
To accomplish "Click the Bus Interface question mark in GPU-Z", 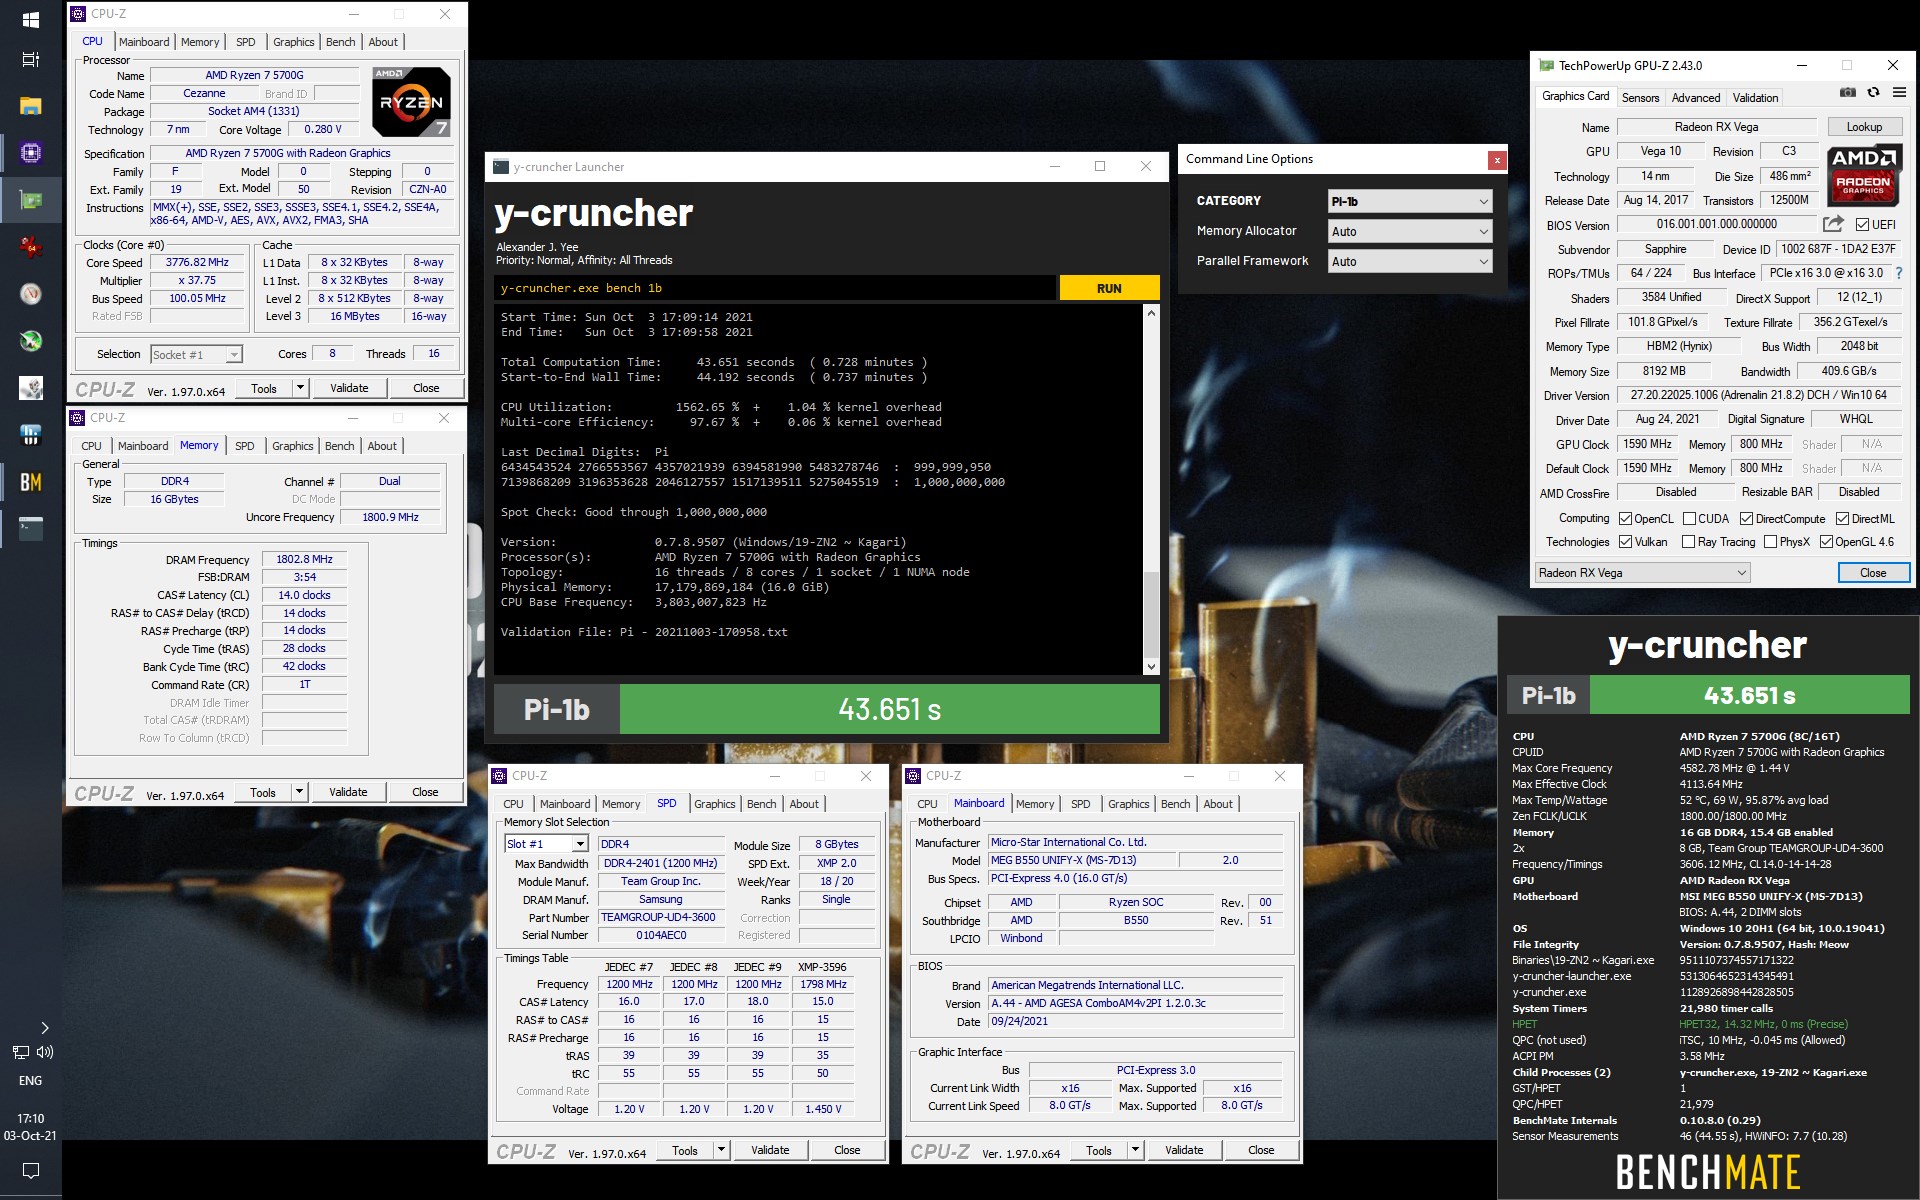I will coord(1898,273).
